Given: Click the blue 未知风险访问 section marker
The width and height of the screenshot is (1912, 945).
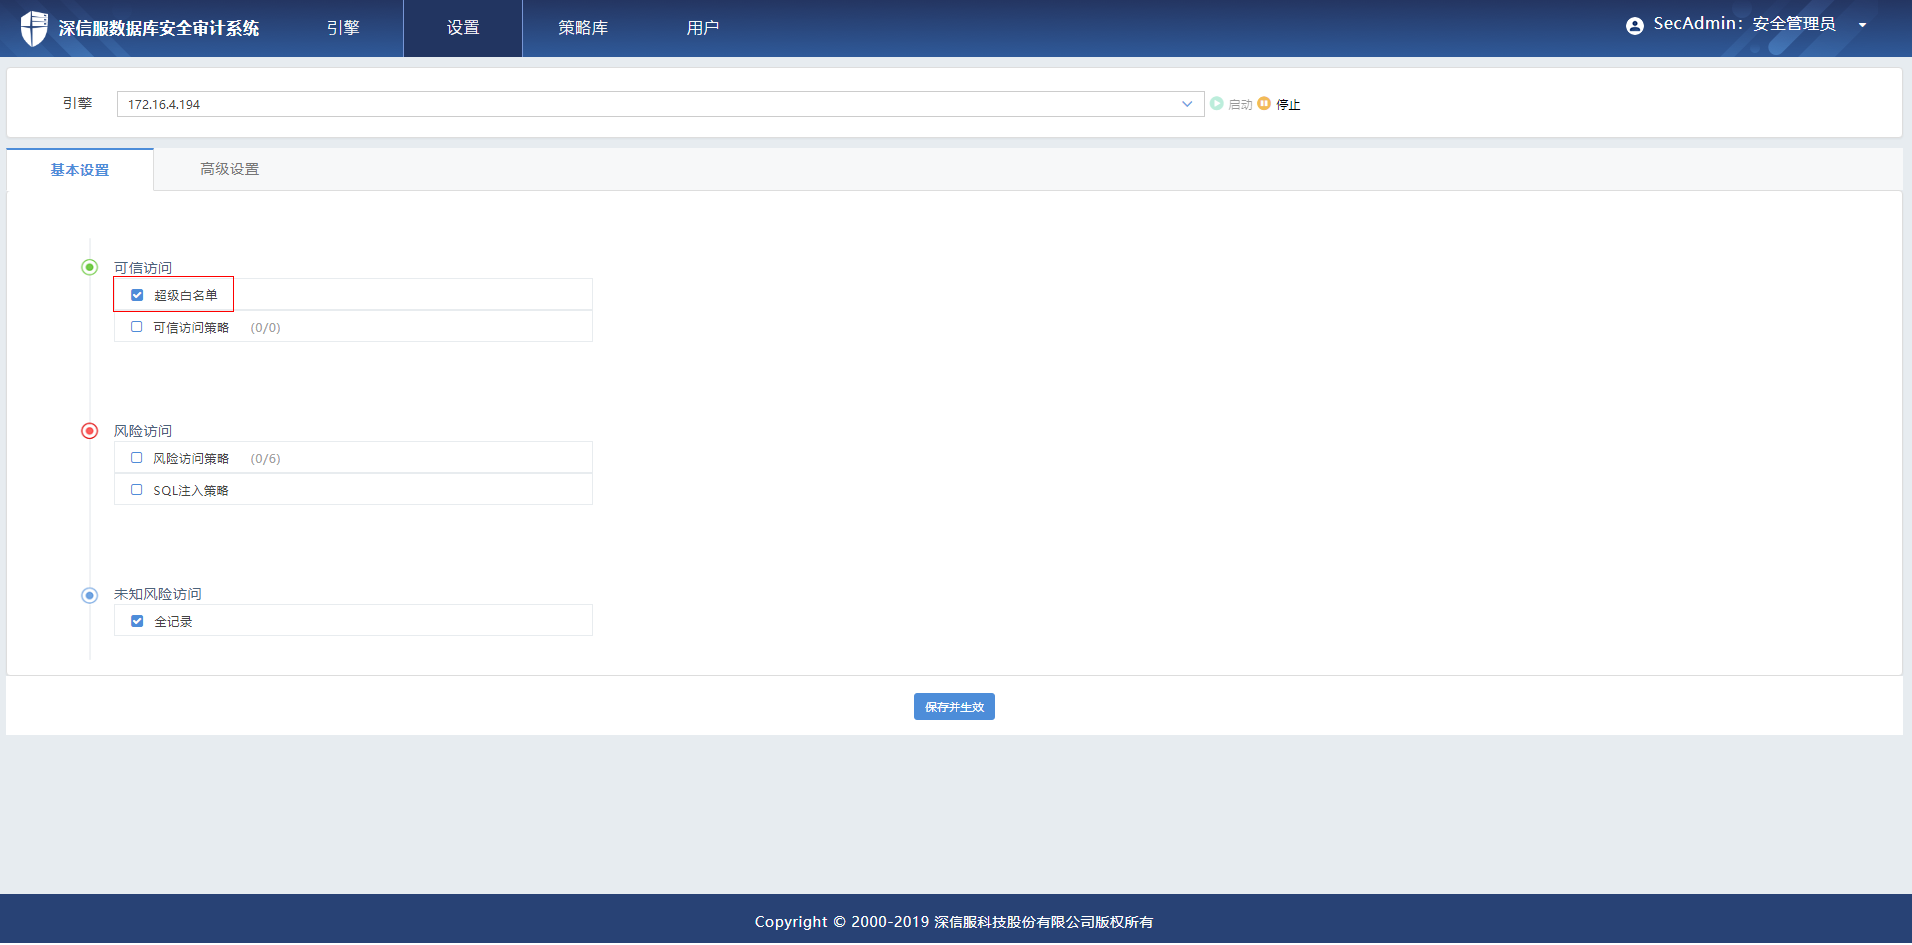Looking at the screenshot, I should [x=90, y=595].
